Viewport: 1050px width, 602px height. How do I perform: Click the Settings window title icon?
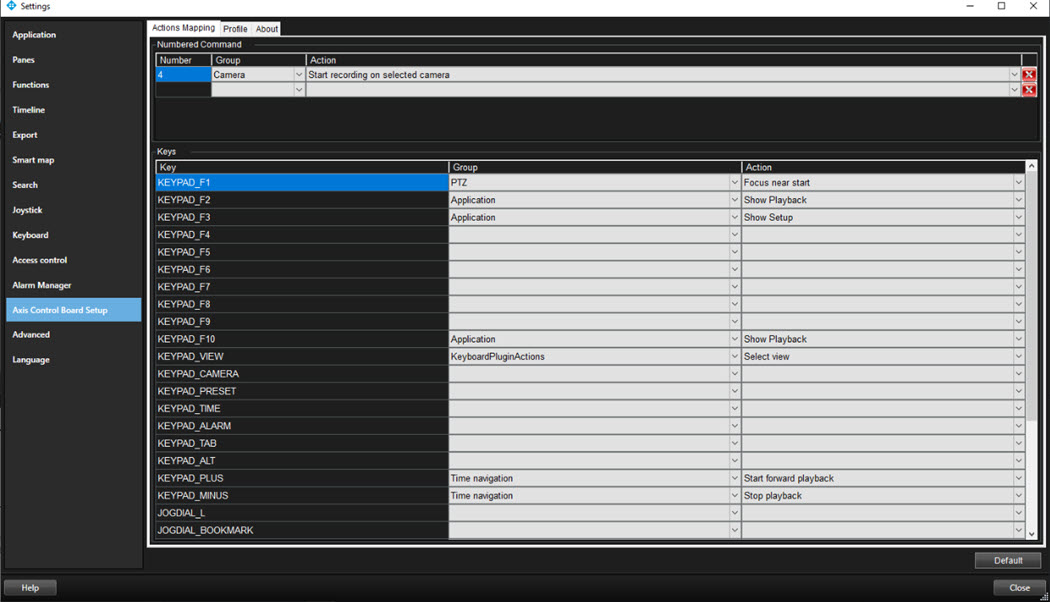pos(11,6)
